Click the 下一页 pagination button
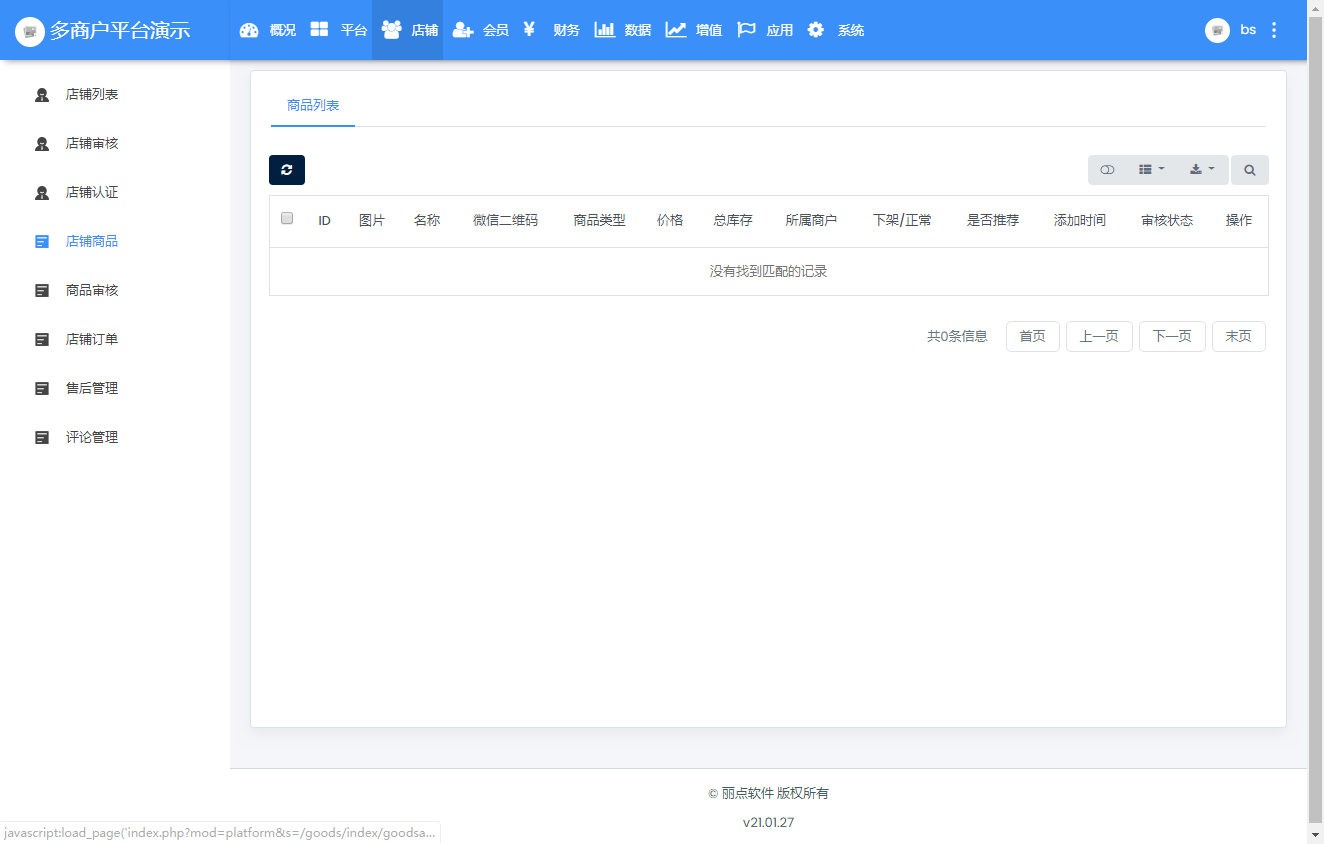This screenshot has width=1324, height=844. [1172, 336]
